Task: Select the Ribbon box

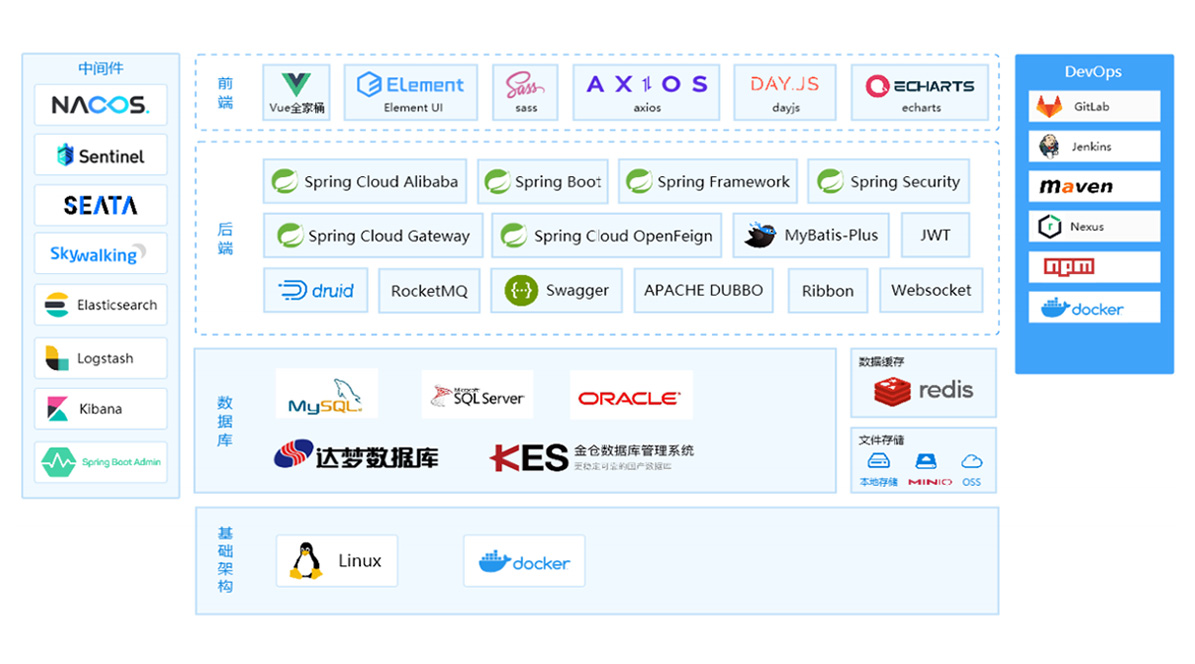Action: pos(828,290)
